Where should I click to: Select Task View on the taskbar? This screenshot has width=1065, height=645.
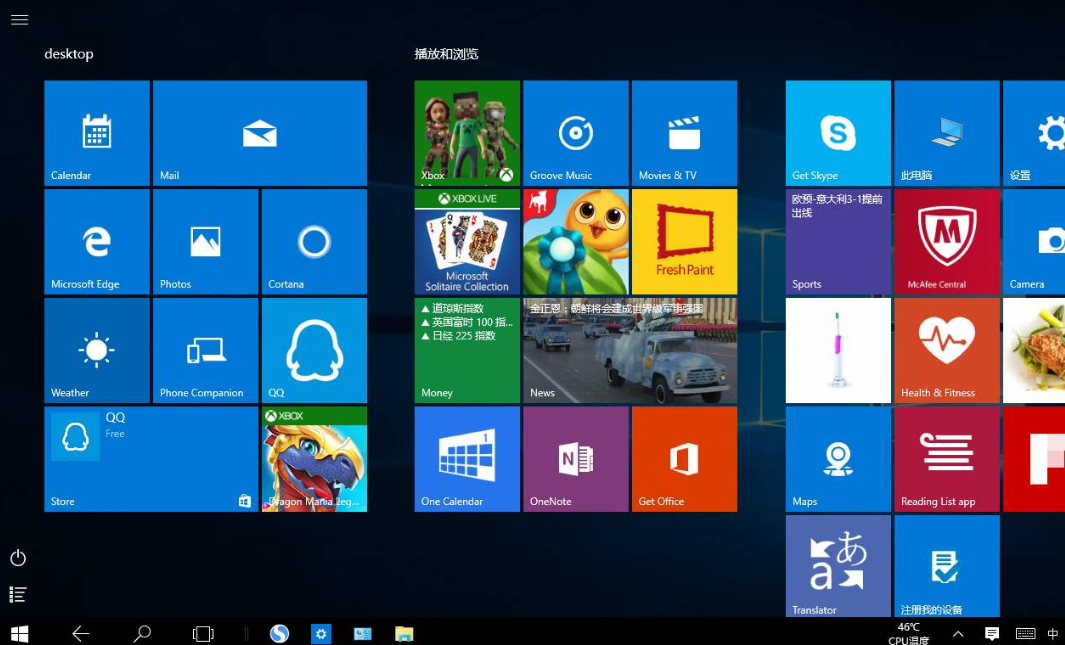point(203,633)
